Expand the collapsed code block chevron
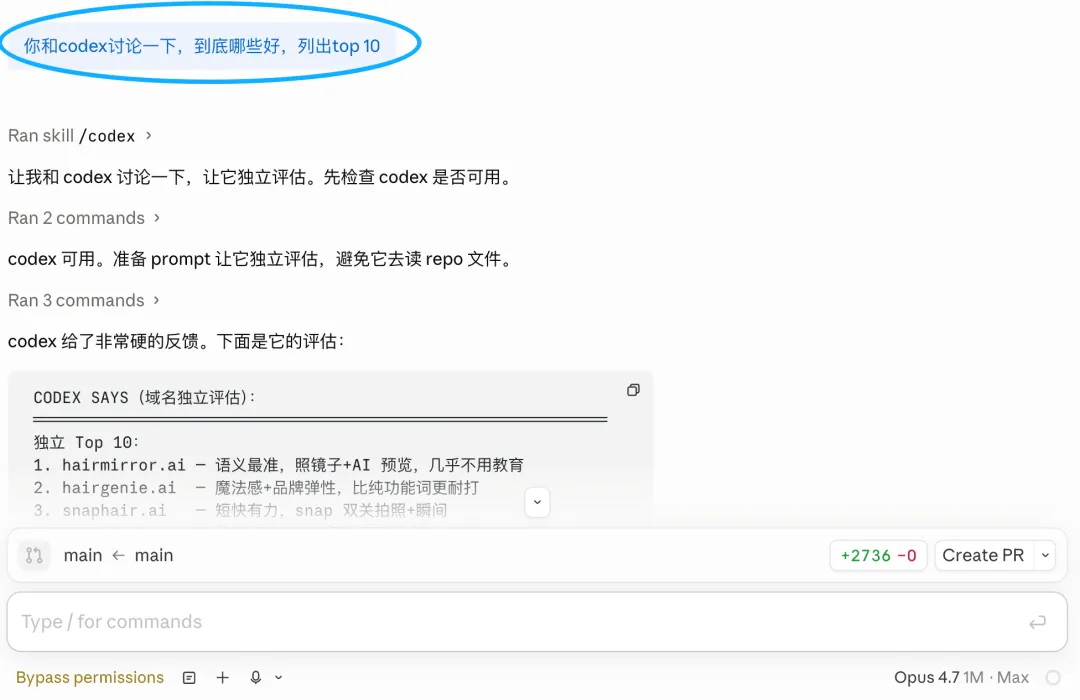 (537, 502)
